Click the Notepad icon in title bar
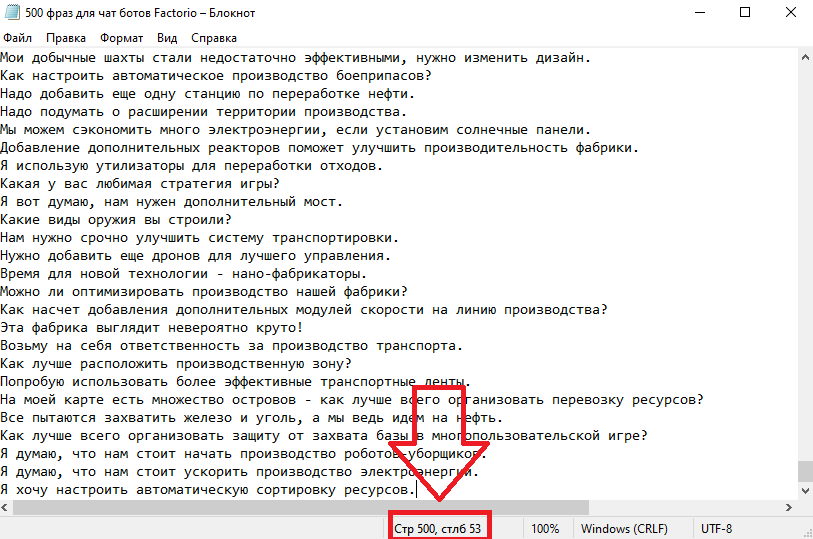 coord(12,11)
